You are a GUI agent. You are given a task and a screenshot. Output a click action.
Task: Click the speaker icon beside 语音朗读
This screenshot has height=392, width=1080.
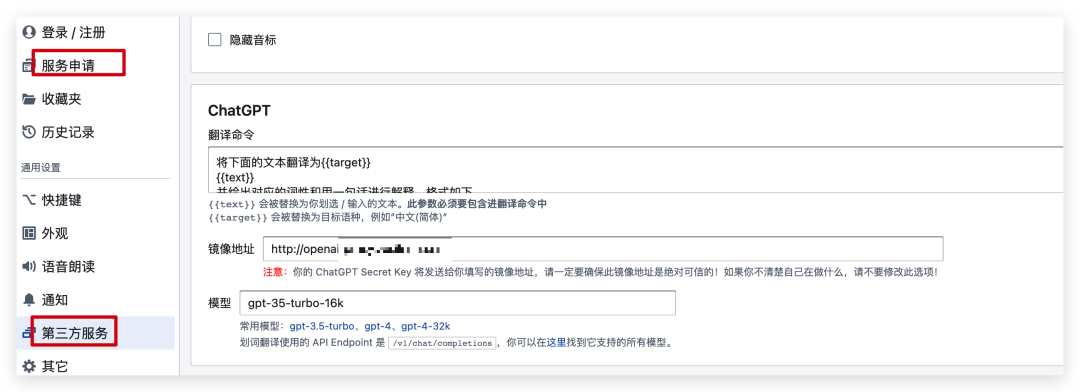pyautogui.click(x=28, y=267)
